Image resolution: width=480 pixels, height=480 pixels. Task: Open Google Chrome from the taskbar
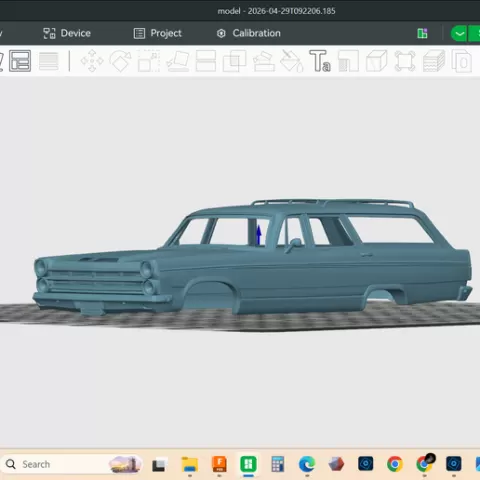pyautogui.click(x=395, y=464)
